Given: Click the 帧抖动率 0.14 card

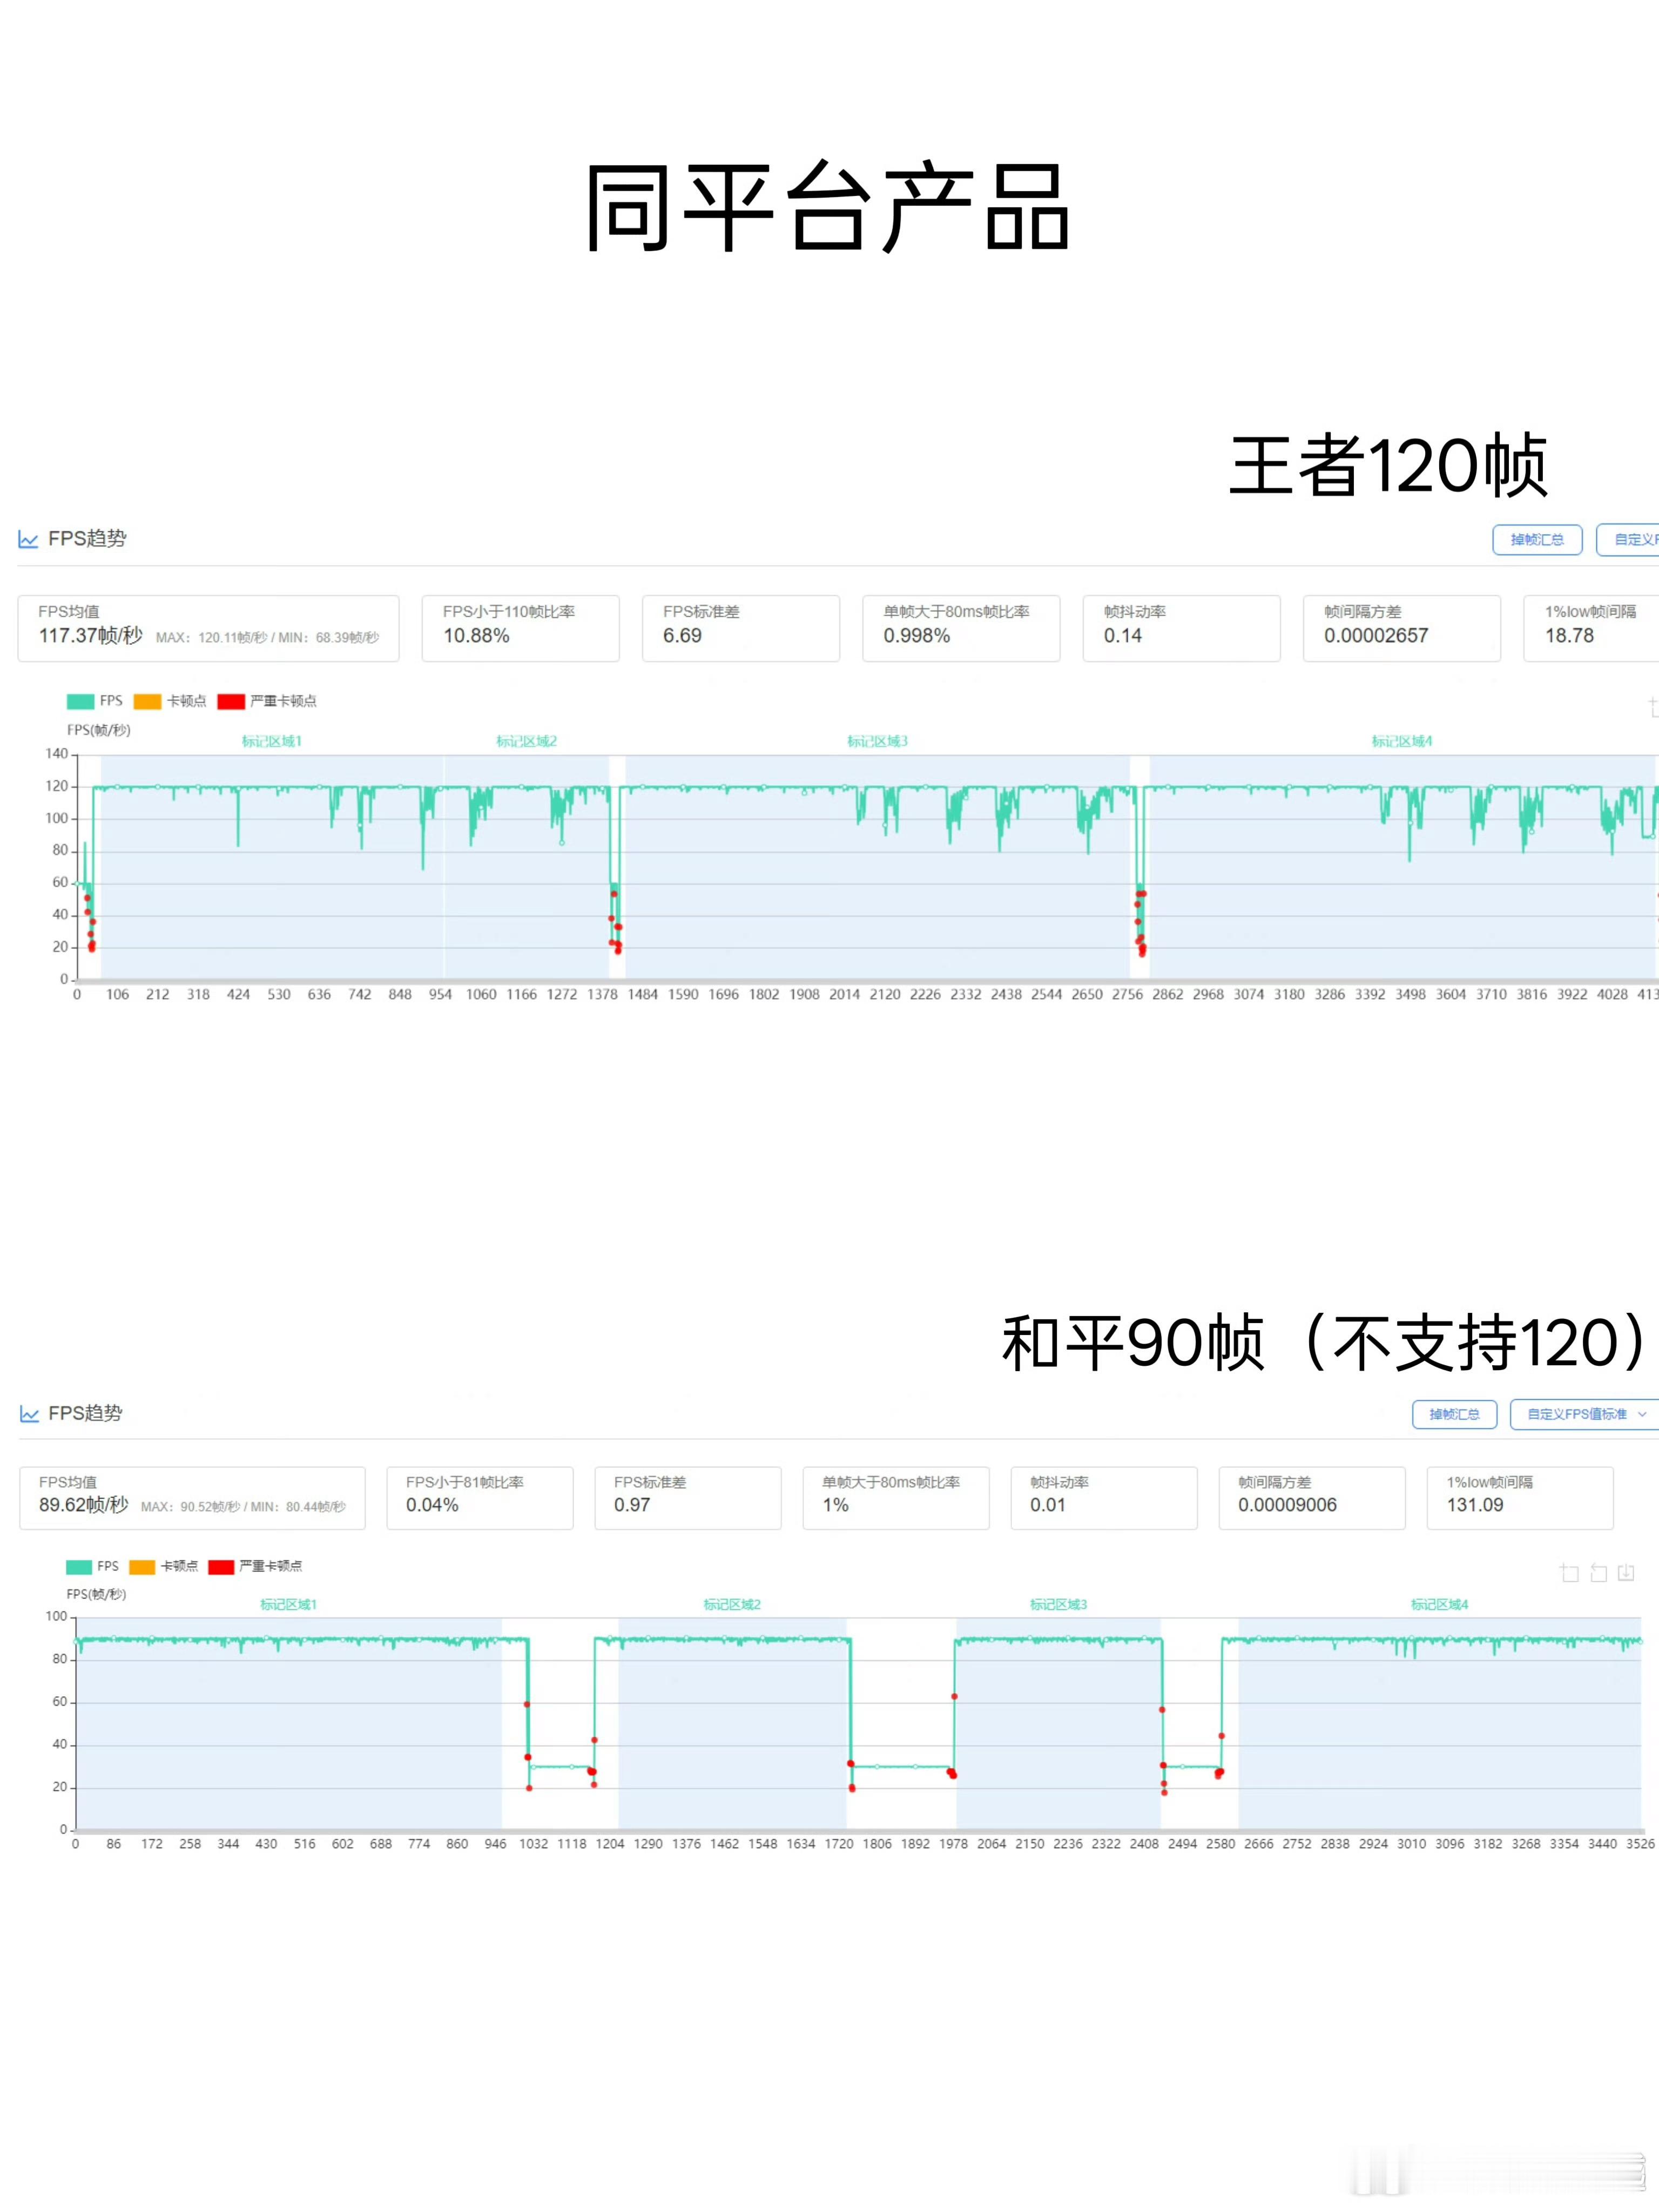Looking at the screenshot, I should tap(1181, 628).
